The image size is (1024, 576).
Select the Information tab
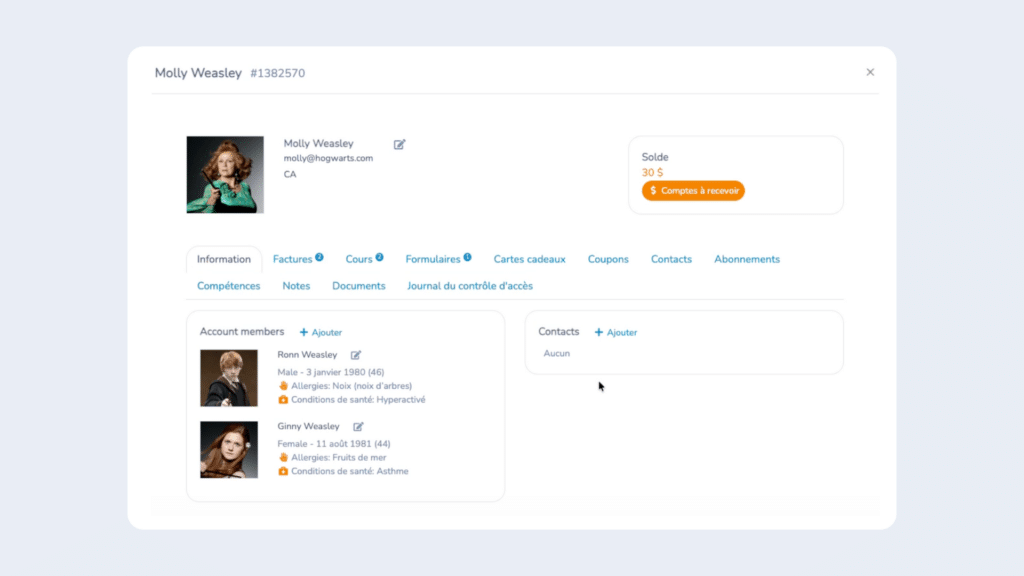[224, 259]
